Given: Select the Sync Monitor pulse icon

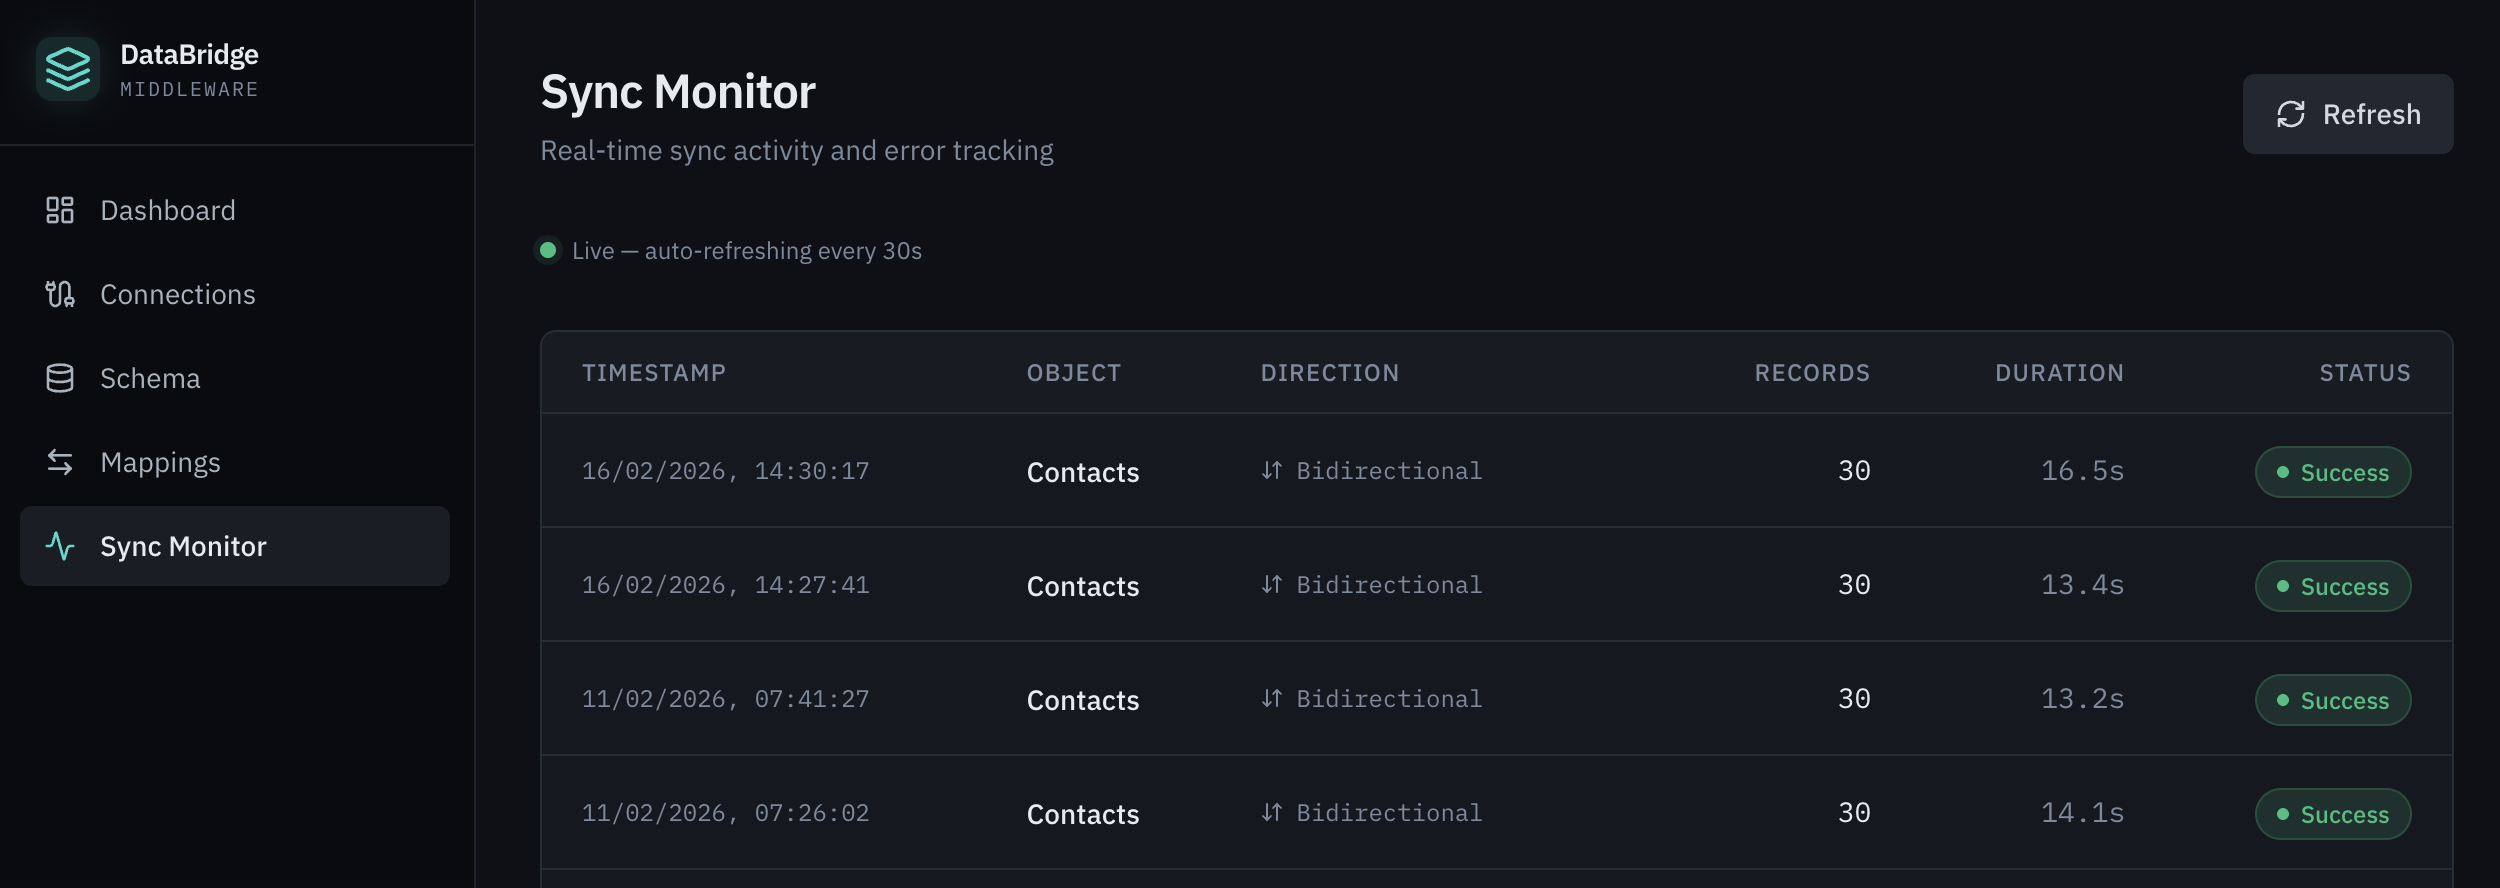Looking at the screenshot, I should click(x=60, y=546).
